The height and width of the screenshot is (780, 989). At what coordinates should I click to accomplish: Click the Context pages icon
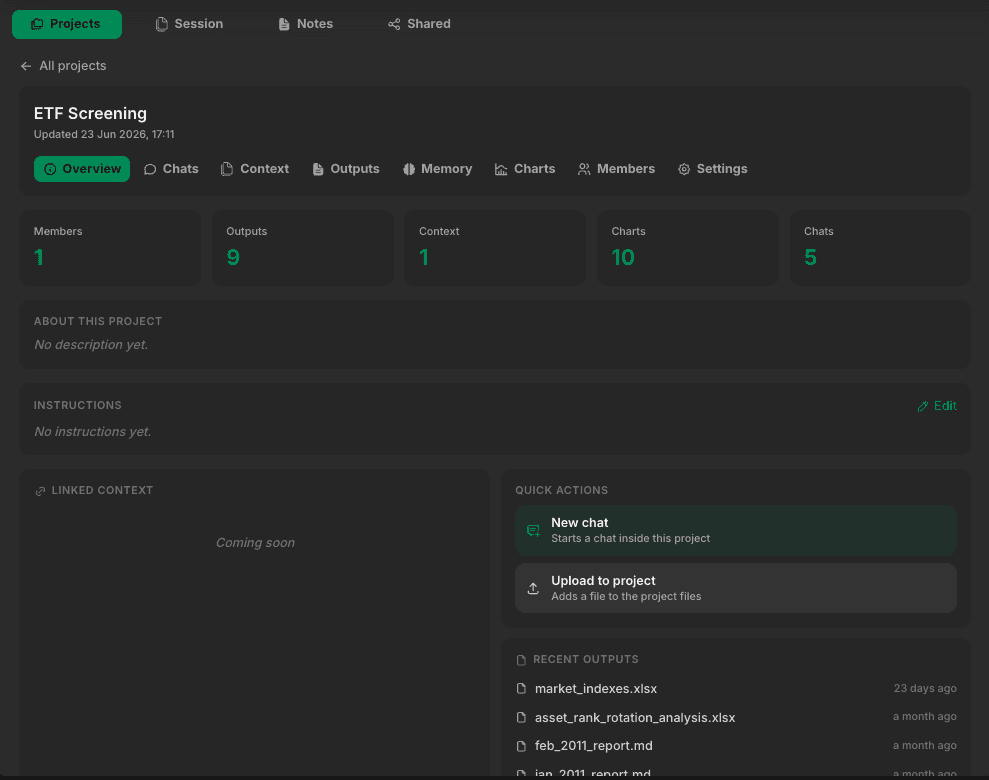coord(227,169)
